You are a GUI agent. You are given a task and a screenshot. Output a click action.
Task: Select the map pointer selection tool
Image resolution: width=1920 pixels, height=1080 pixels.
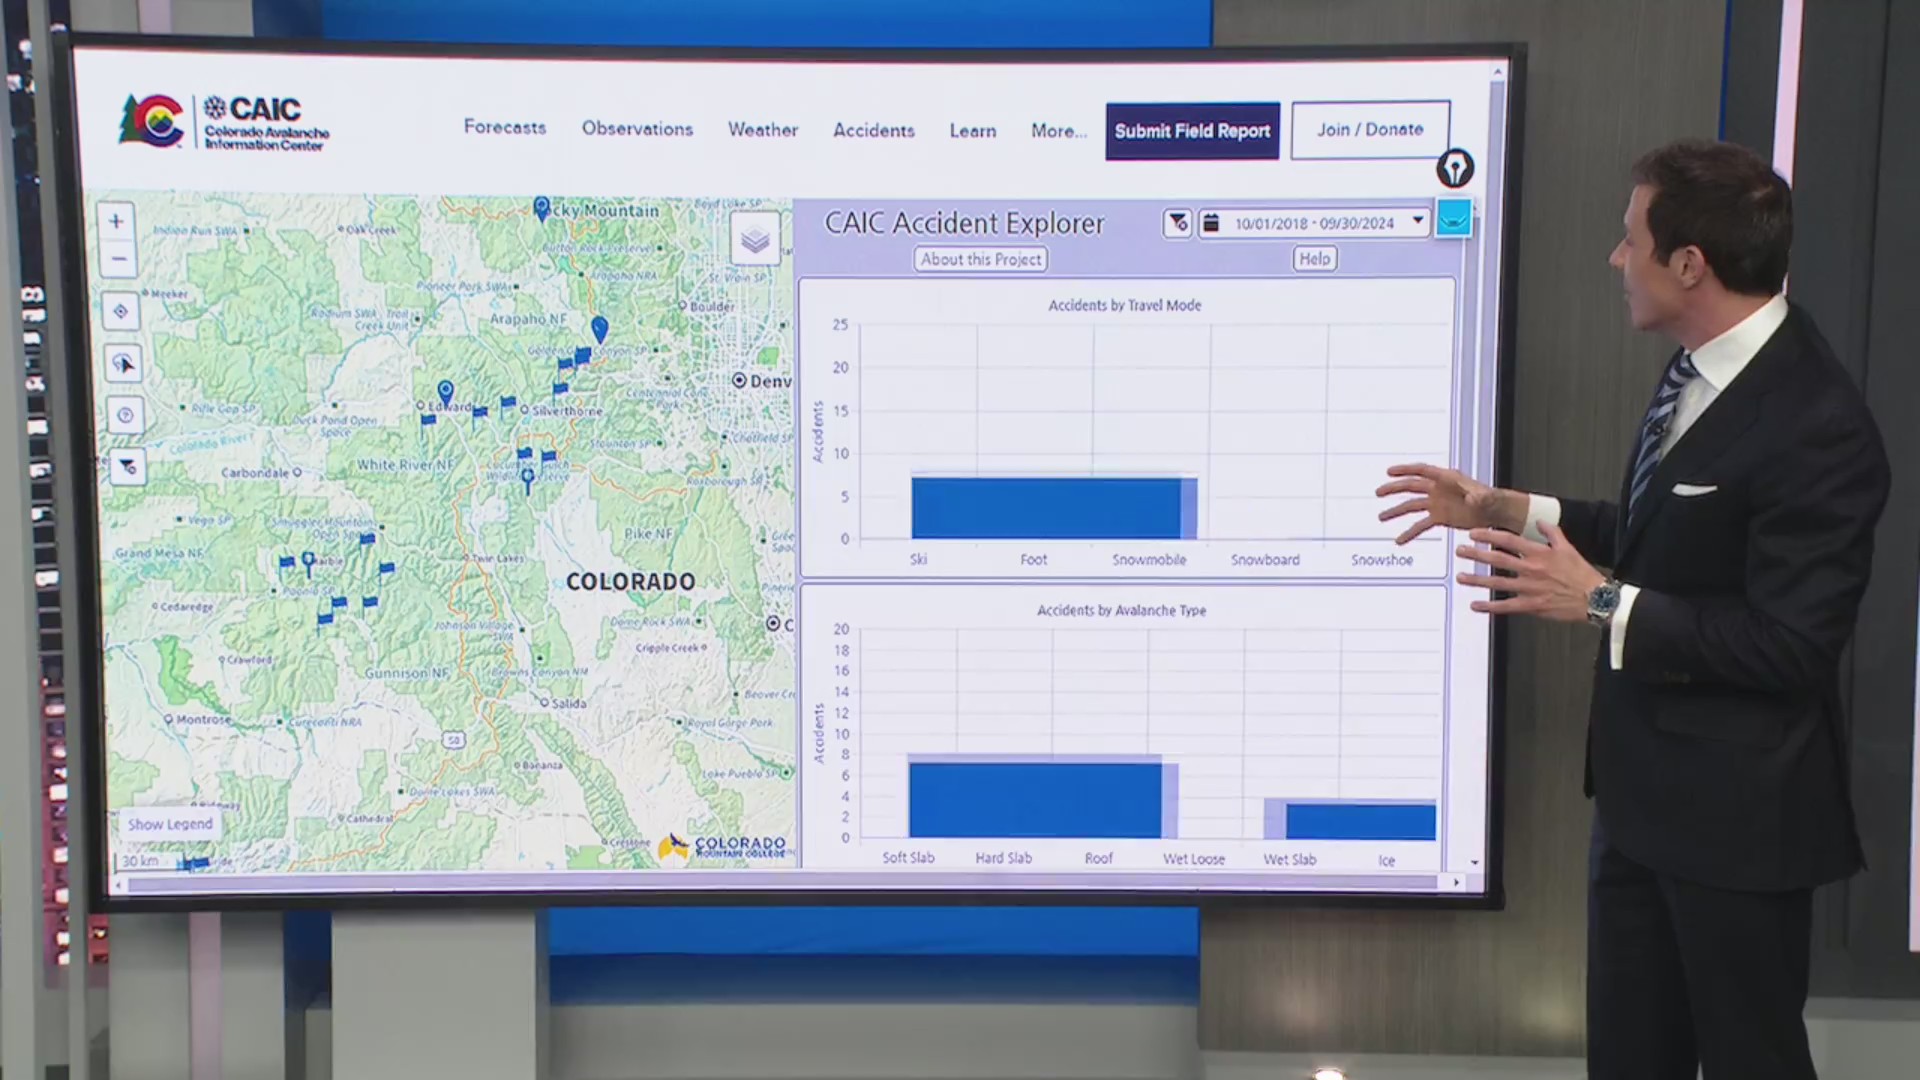click(x=124, y=364)
